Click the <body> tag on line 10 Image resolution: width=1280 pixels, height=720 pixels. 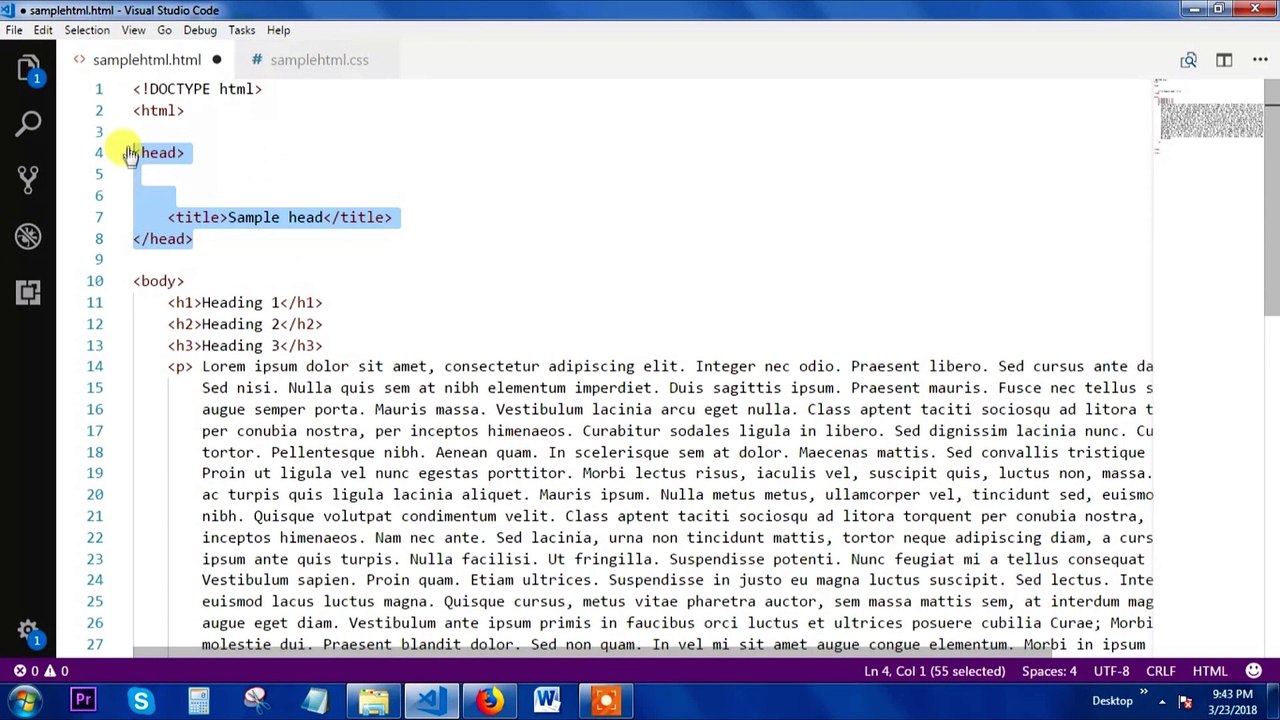tap(158, 281)
